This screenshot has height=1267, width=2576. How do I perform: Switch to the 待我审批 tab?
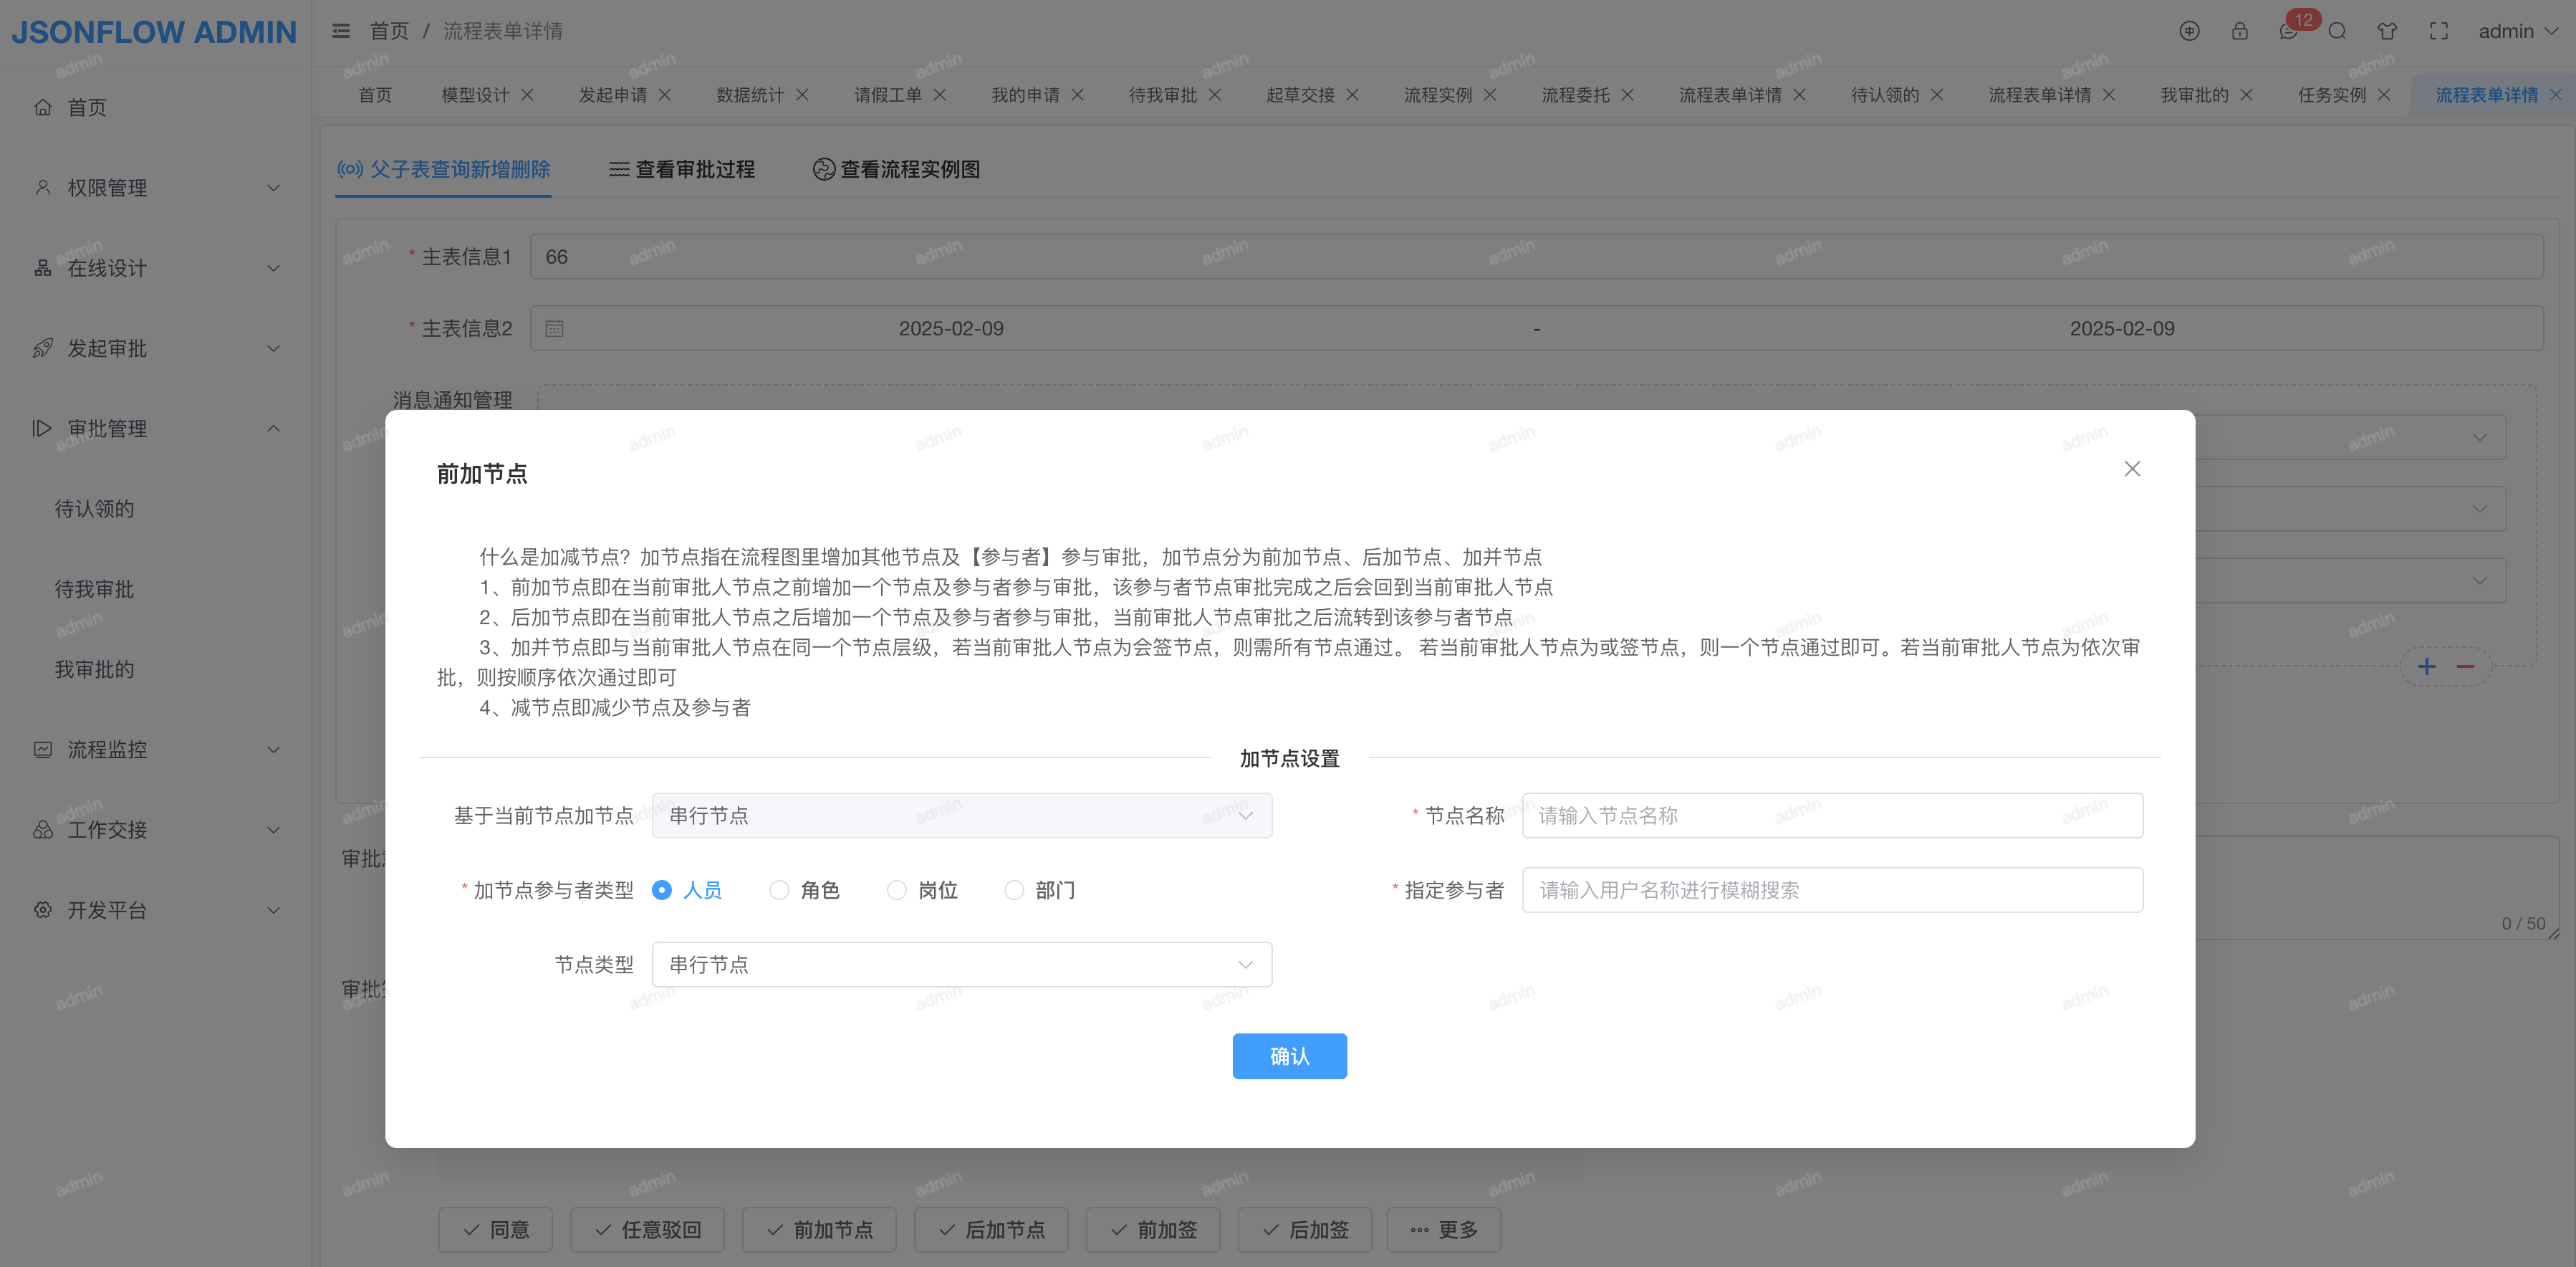click(x=1162, y=95)
